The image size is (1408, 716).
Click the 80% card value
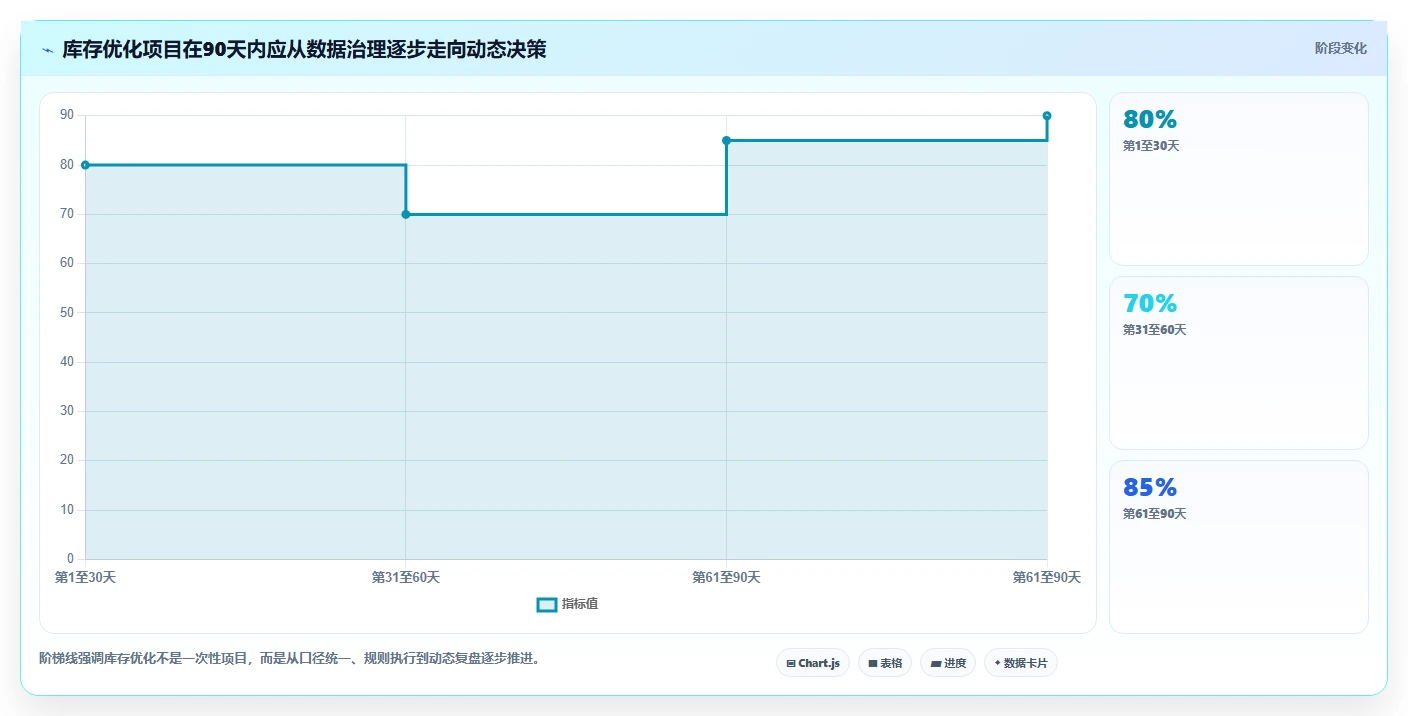click(x=1150, y=119)
